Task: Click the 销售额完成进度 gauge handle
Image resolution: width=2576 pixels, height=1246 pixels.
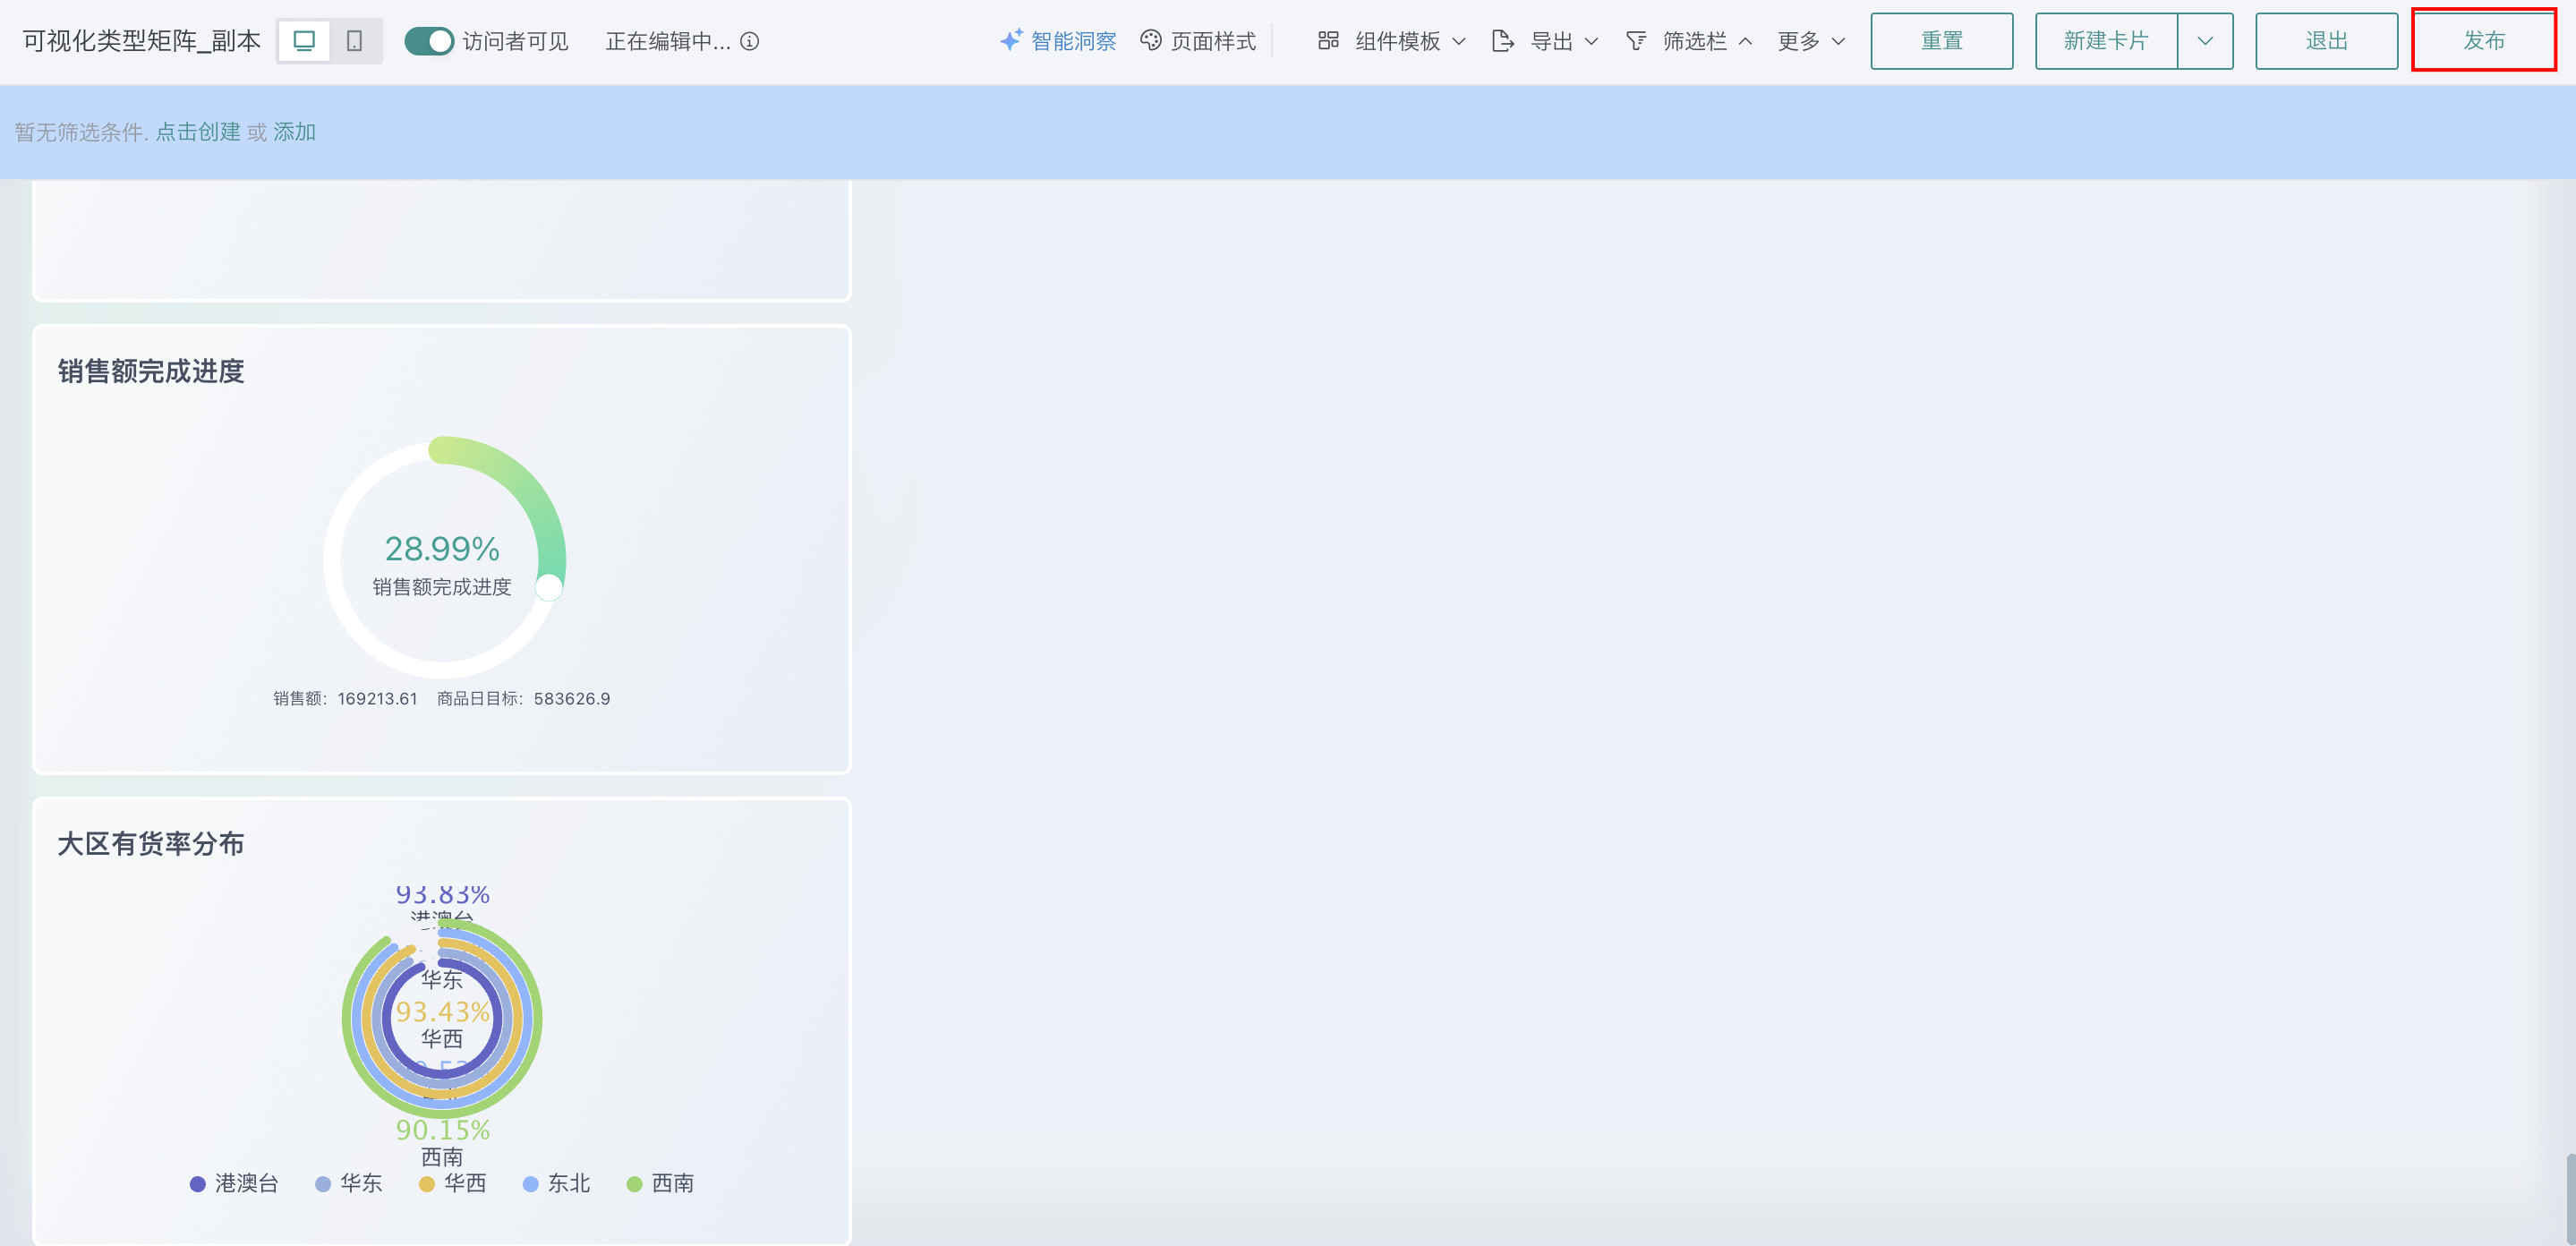Action: (x=549, y=587)
